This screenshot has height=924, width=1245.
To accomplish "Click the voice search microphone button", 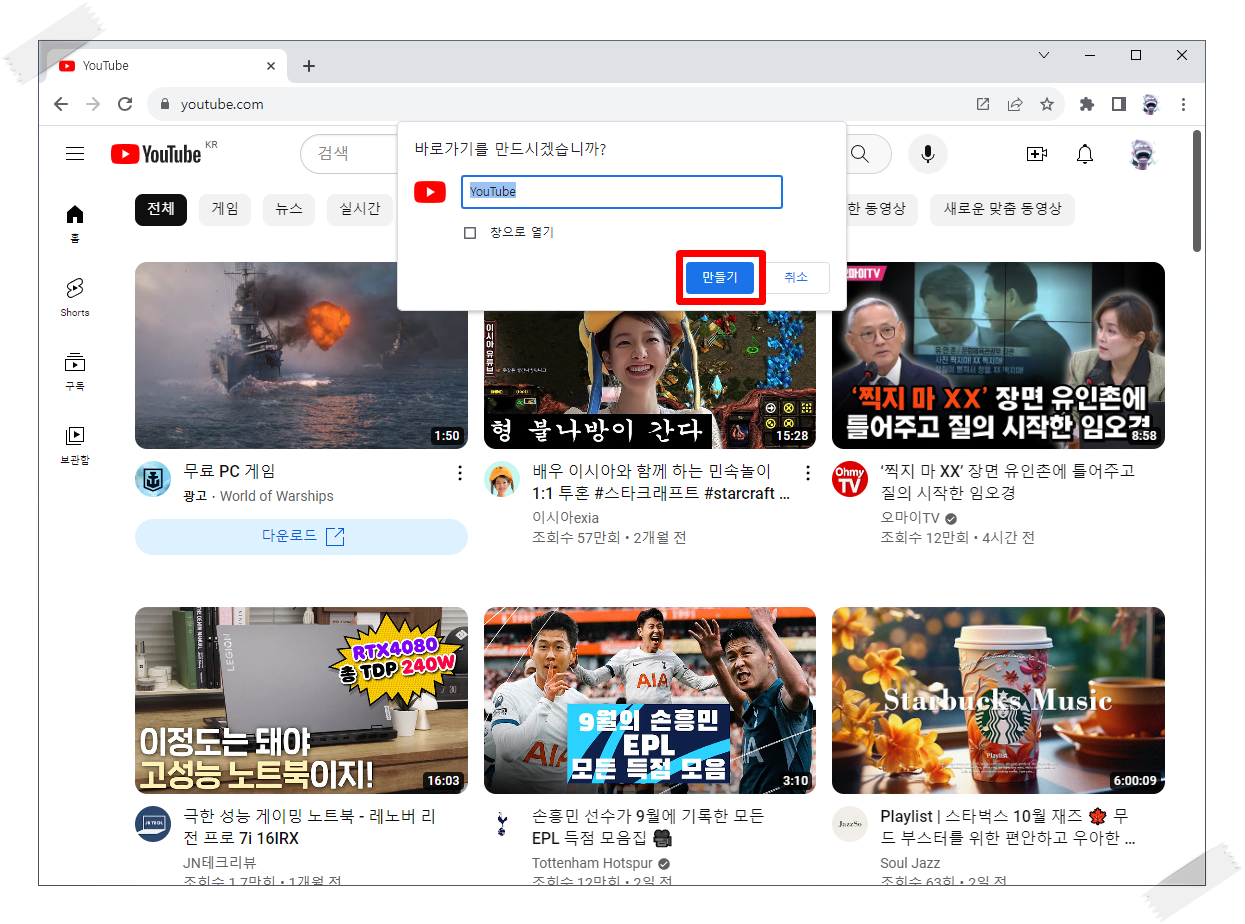I will [x=928, y=154].
